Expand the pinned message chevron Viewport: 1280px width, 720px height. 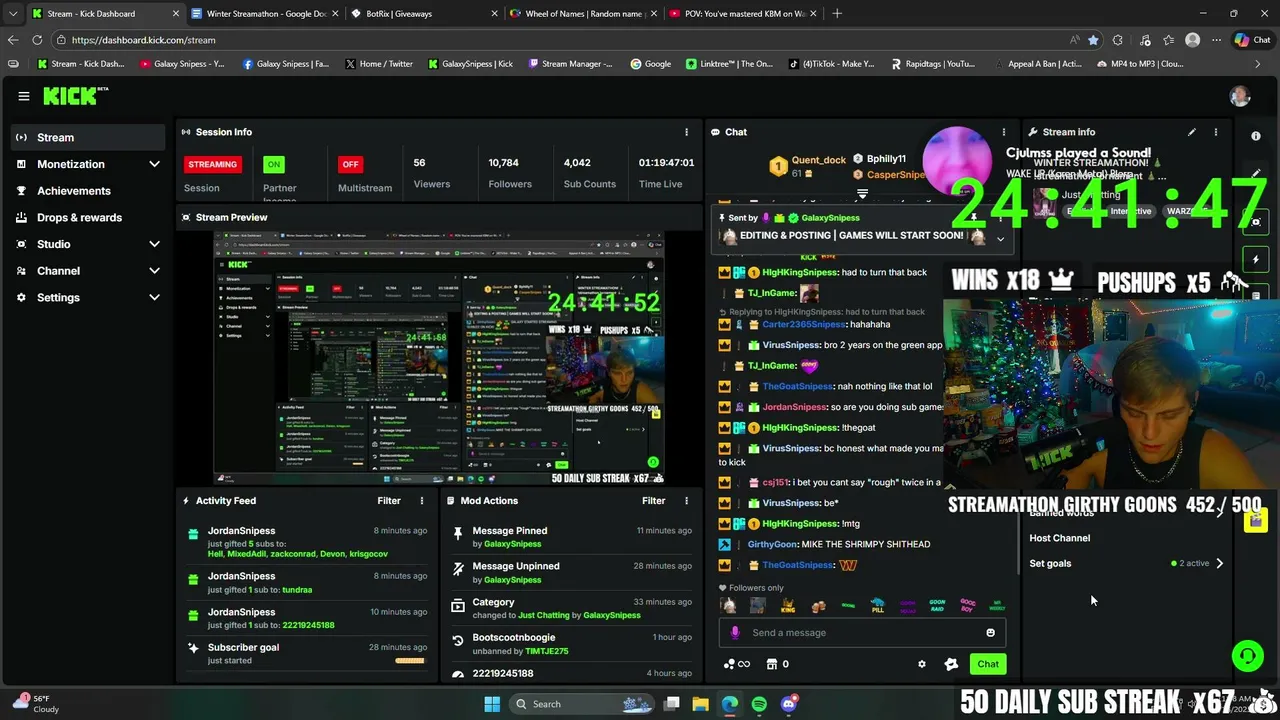pos(1000,239)
